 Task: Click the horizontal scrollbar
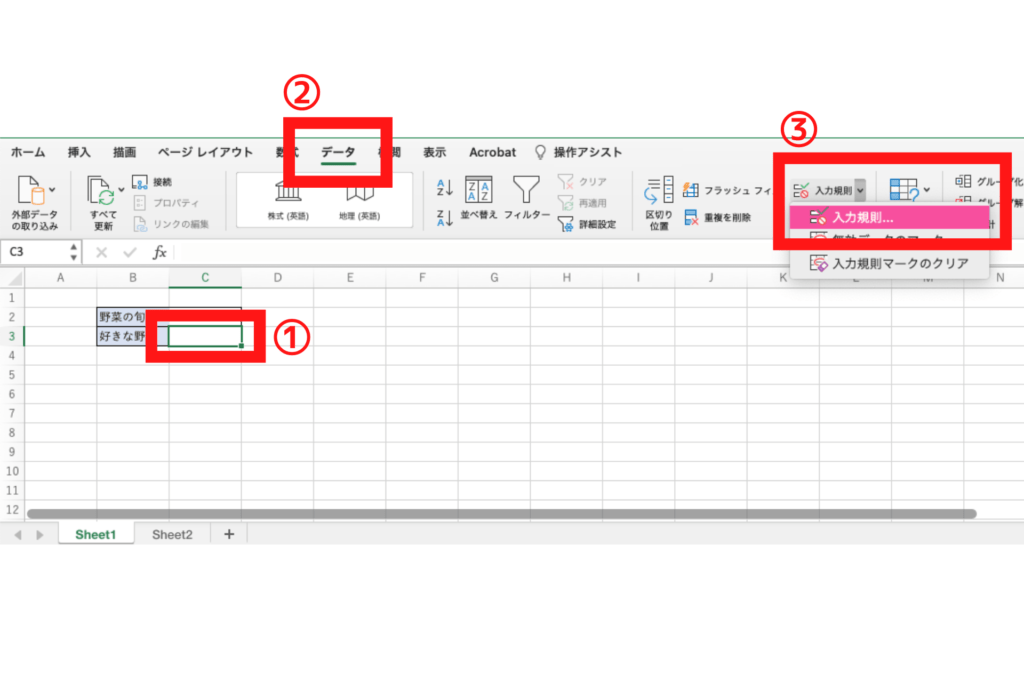tap(502, 514)
